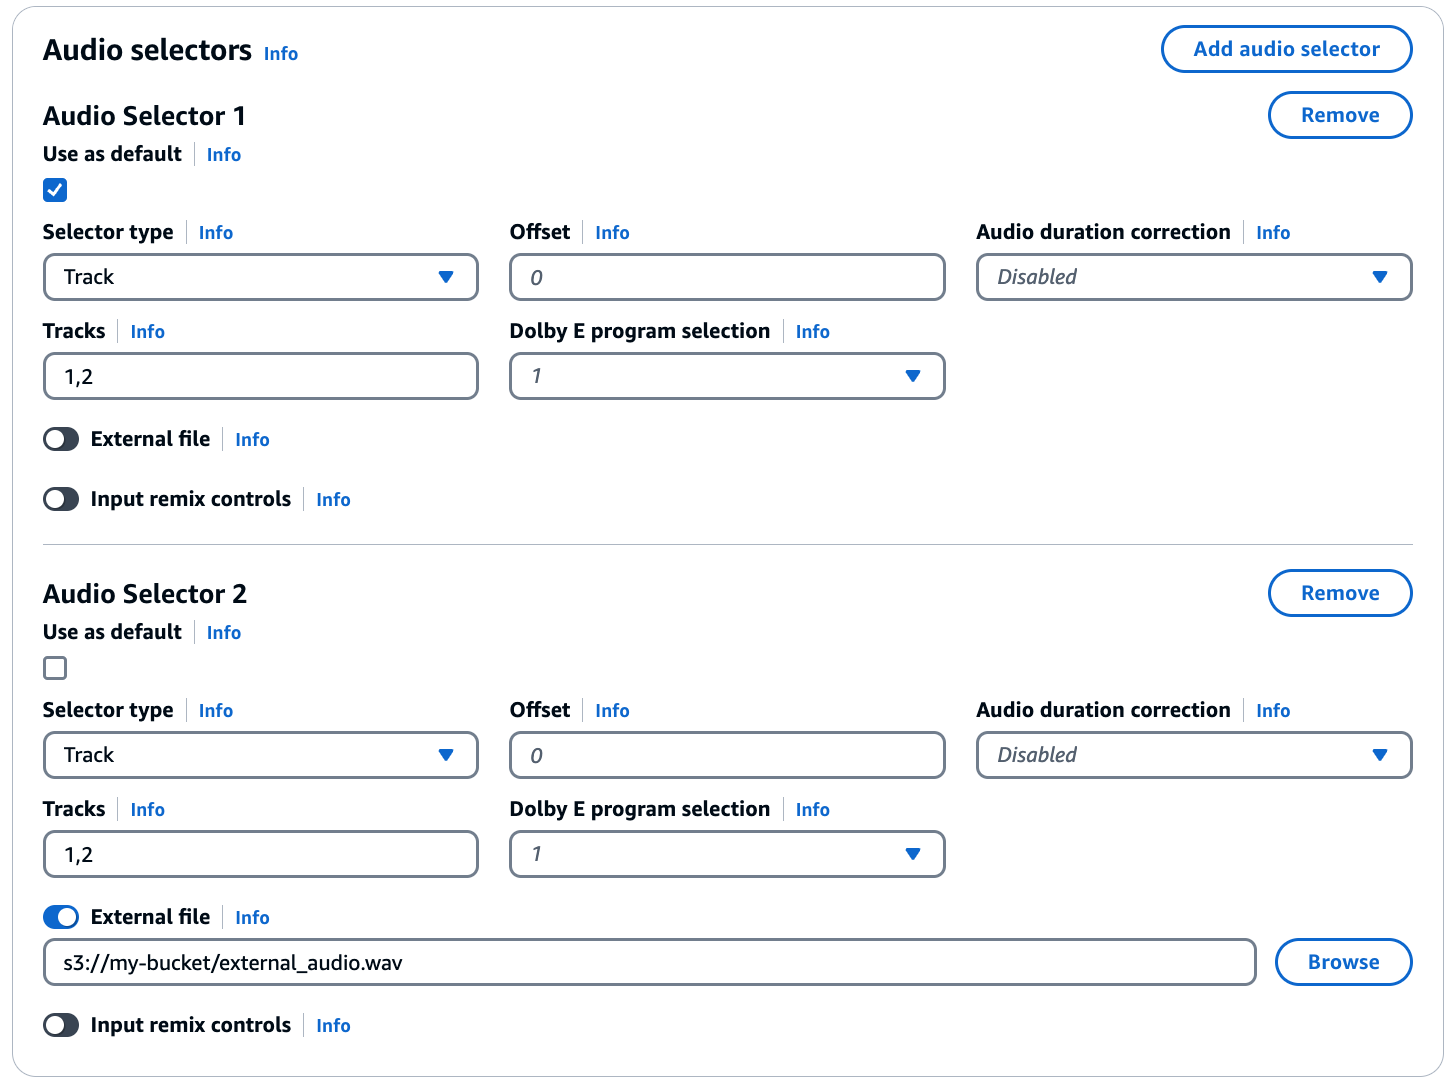
Task: Open Selector type dropdown in Audio Selector 2
Action: pos(260,755)
